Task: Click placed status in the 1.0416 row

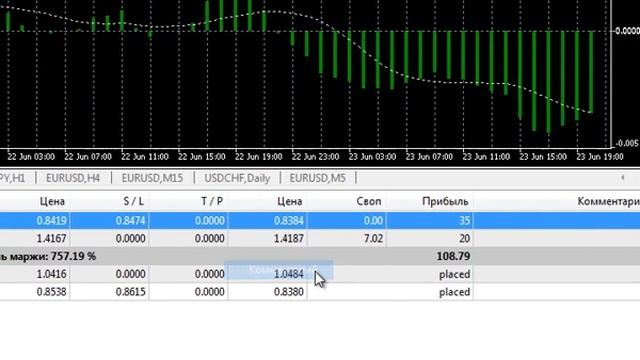Action: (x=454, y=274)
